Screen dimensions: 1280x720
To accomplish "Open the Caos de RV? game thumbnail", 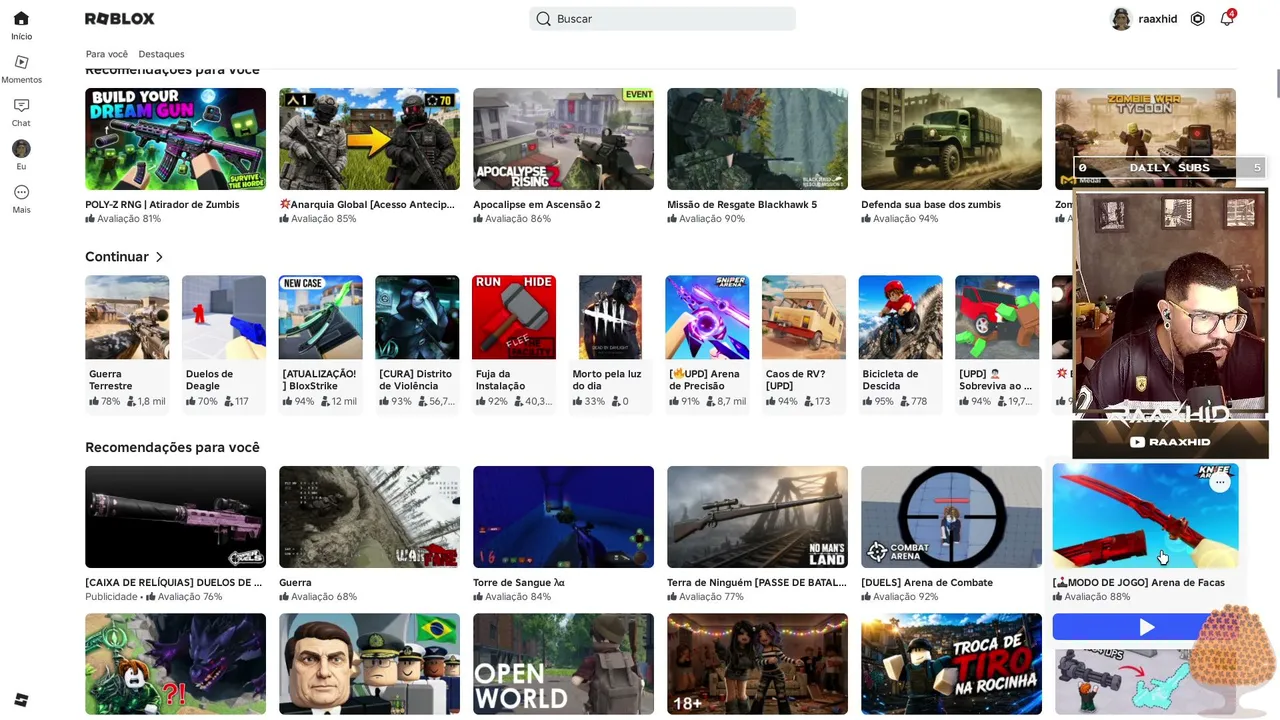I will 804,317.
